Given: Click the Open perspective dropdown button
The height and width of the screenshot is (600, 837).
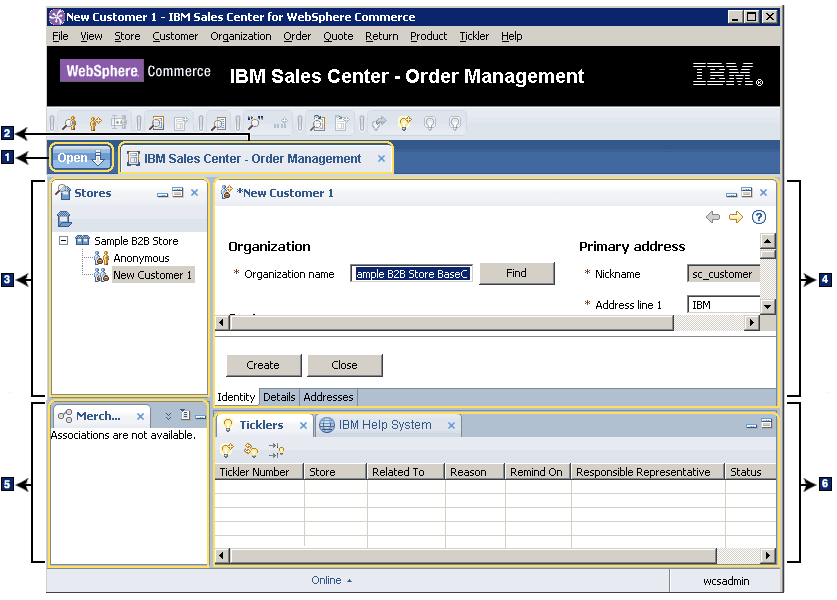Looking at the screenshot, I should [81, 158].
